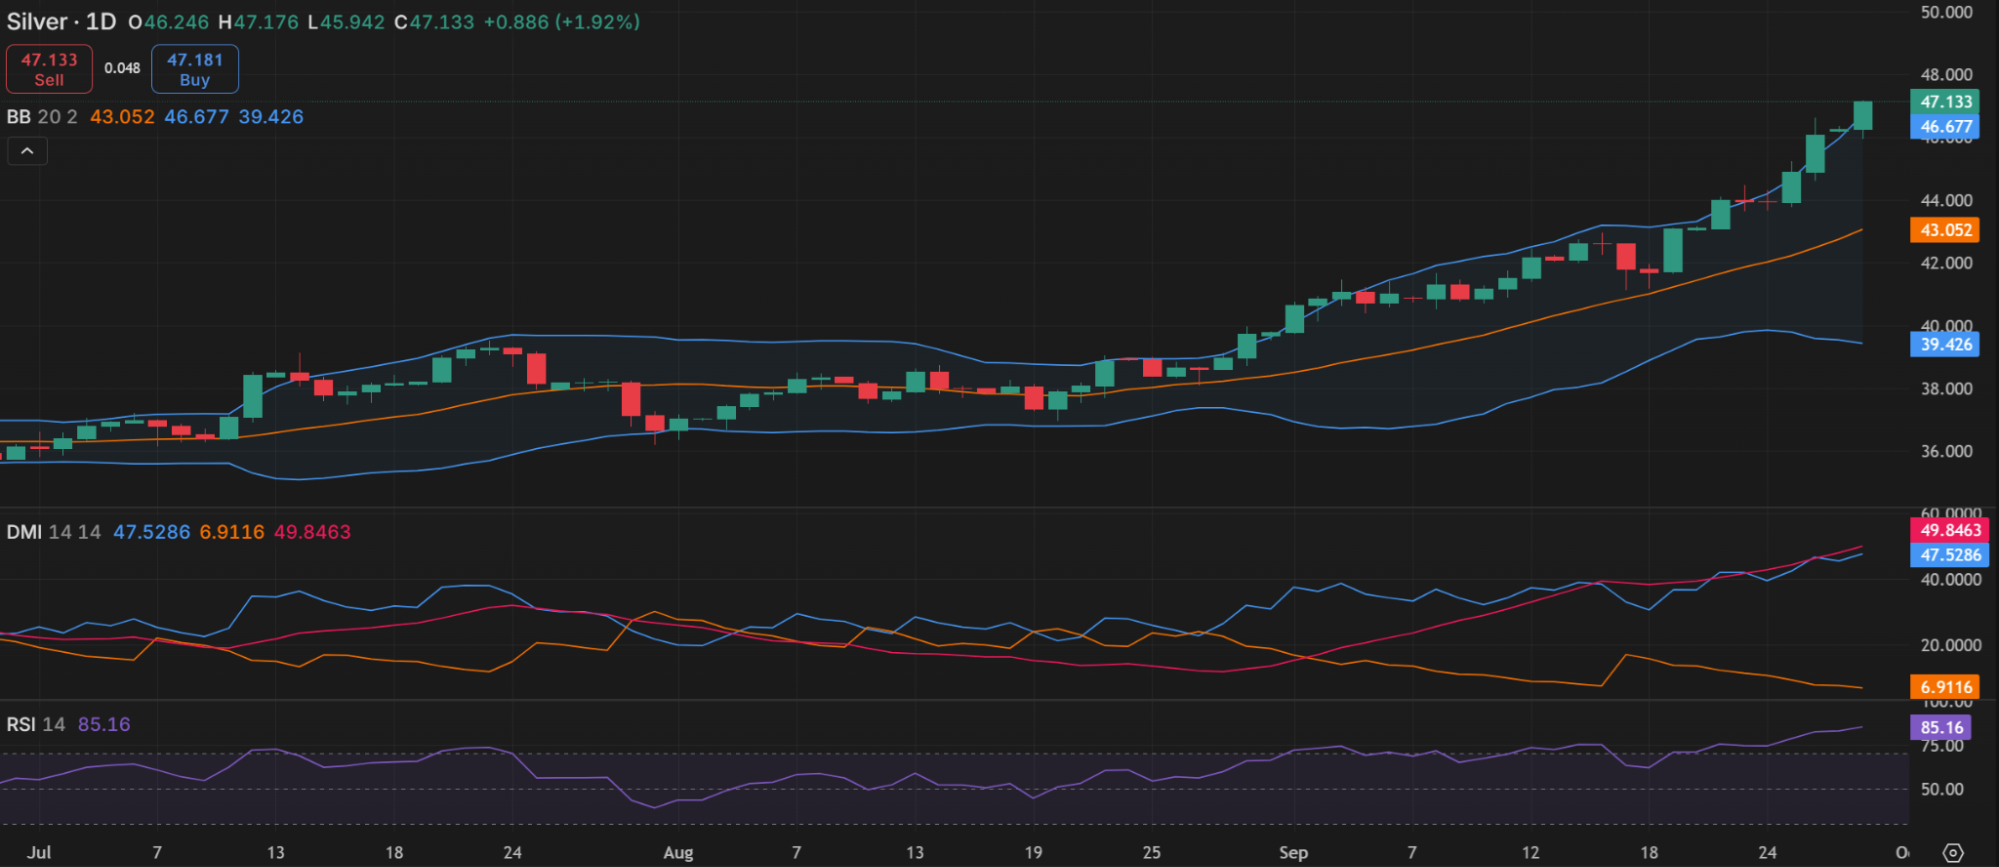Click the orange 6.9116 DMI axis label
This screenshot has width=1999, height=867.
pos(1945,687)
